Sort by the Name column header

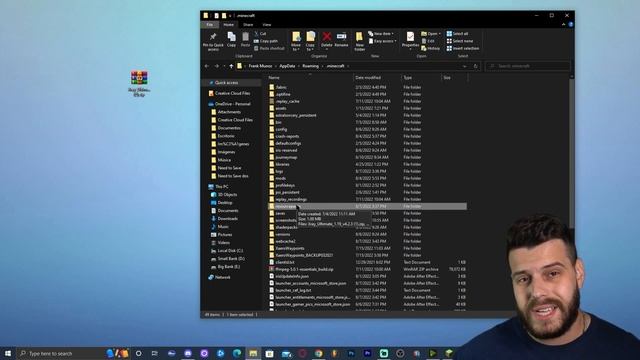point(310,78)
